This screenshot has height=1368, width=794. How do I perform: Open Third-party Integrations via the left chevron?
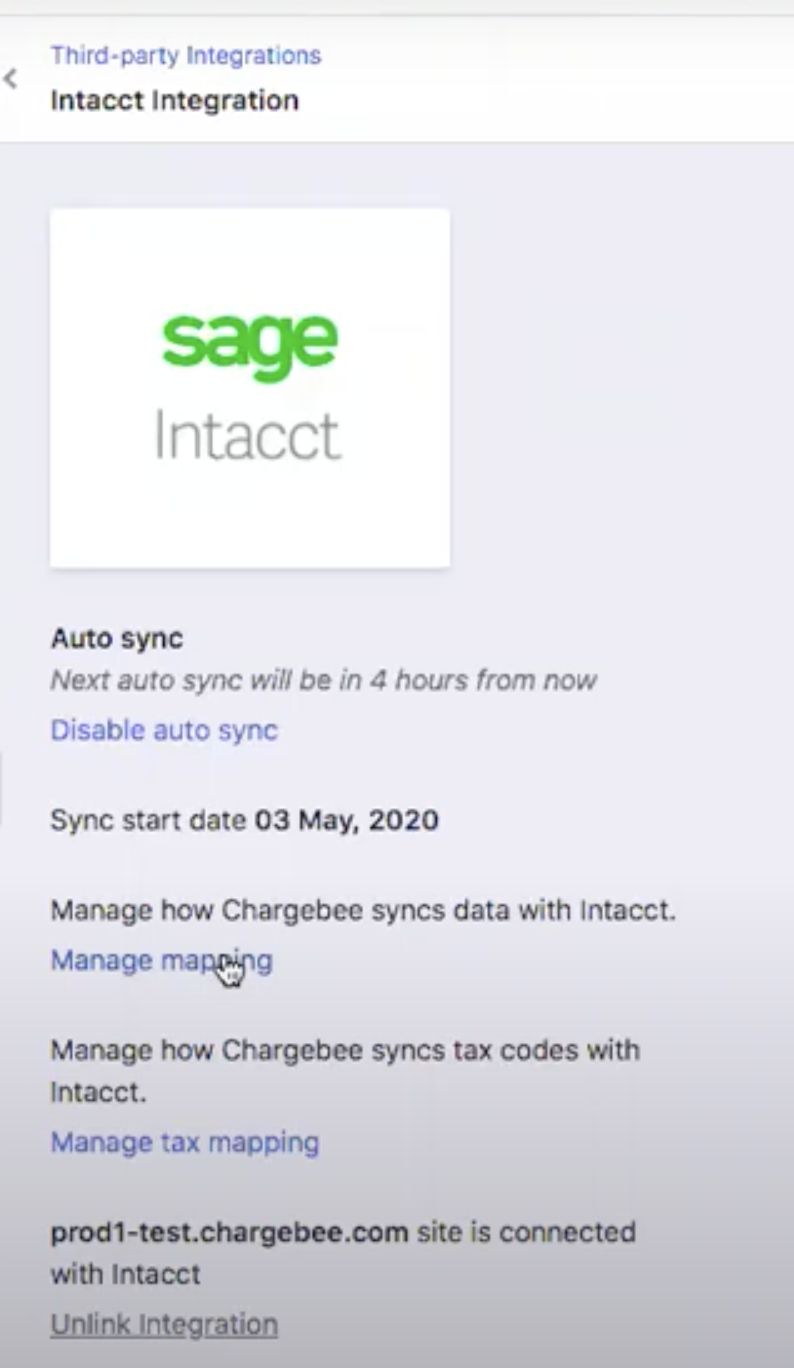[x=12, y=80]
